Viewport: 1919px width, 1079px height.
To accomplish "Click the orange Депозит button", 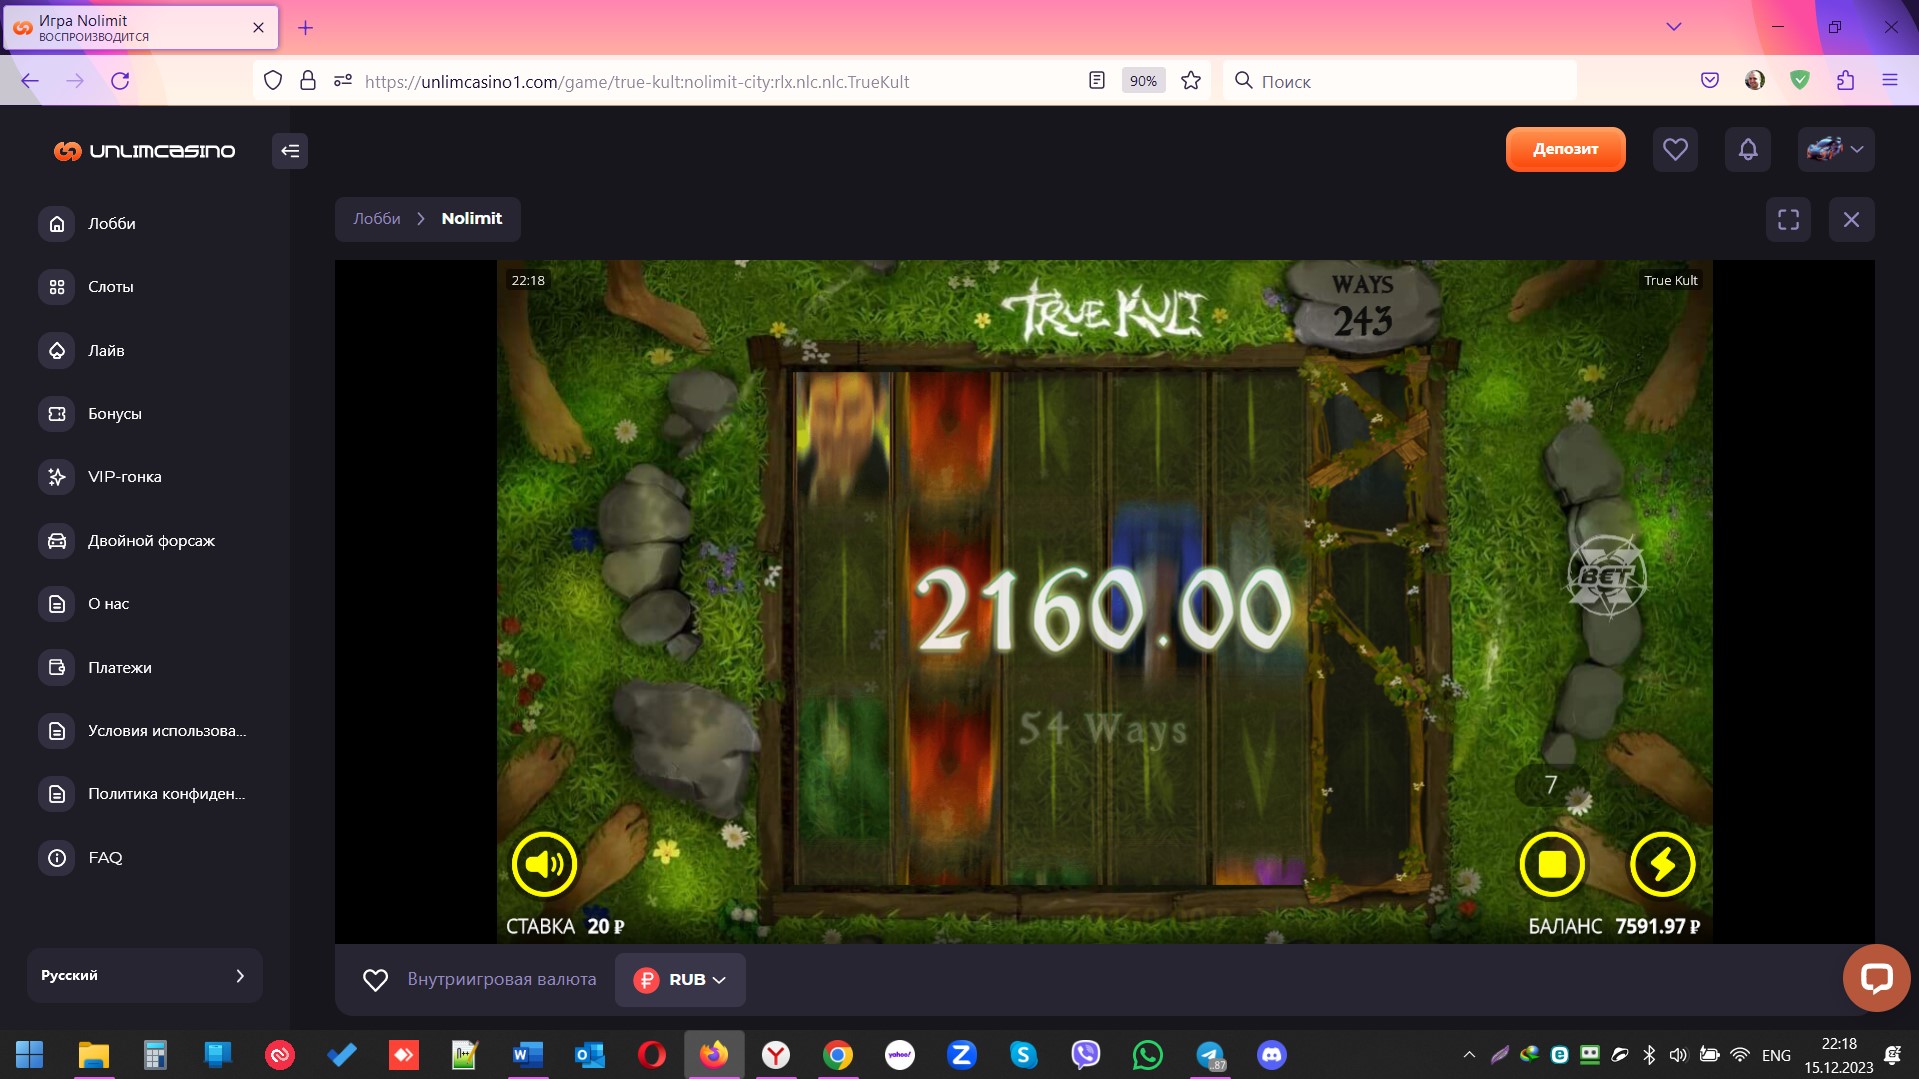I will 1565,149.
